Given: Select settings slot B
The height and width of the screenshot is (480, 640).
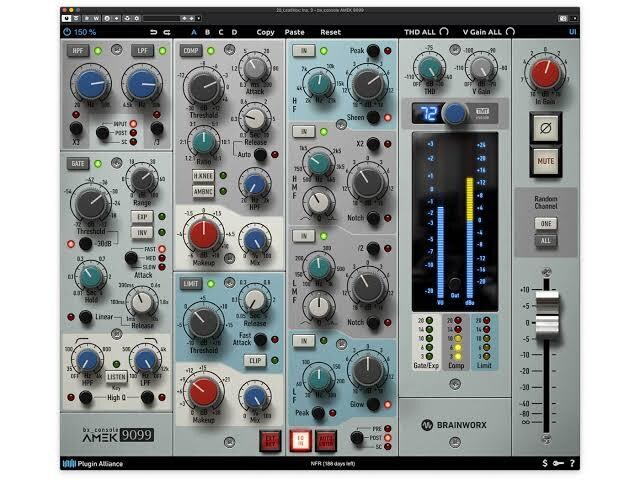Looking at the screenshot, I should click(207, 32).
